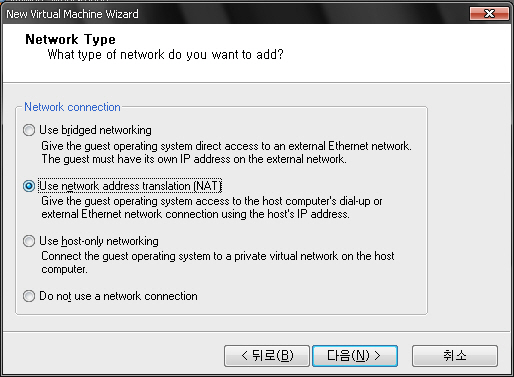
Task: Click the 'Do not use a network connection' label
Action: coord(118,296)
